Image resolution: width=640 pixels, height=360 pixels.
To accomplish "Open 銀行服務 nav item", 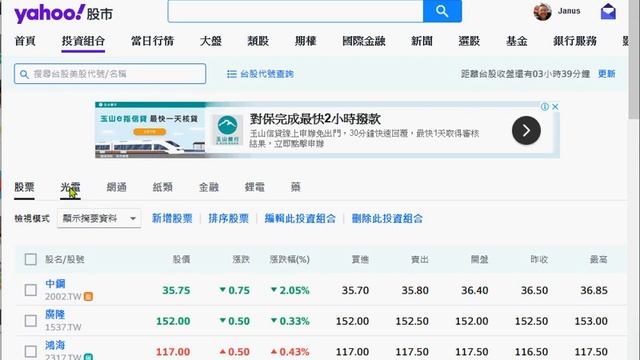I will (575, 41).
